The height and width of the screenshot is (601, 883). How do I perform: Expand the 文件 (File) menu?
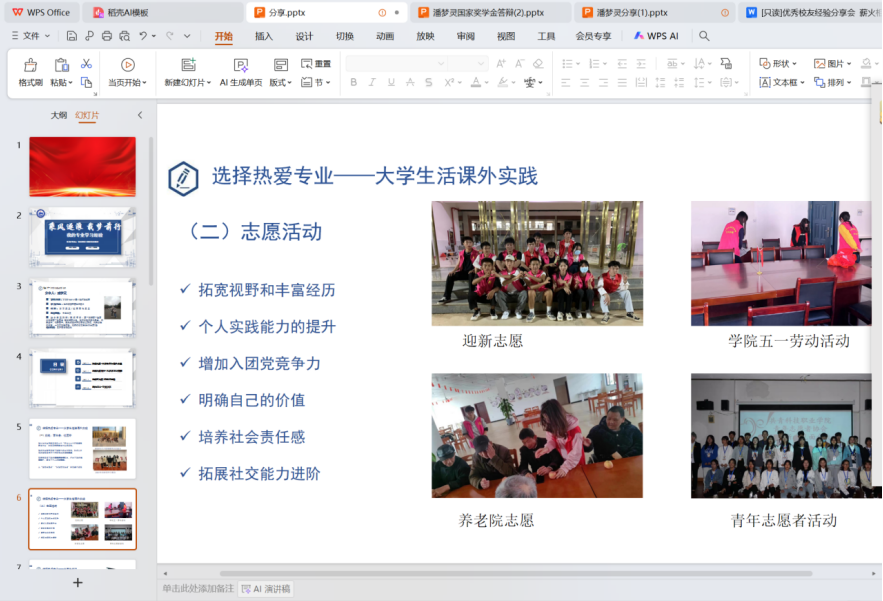click(x=31, y=36)
